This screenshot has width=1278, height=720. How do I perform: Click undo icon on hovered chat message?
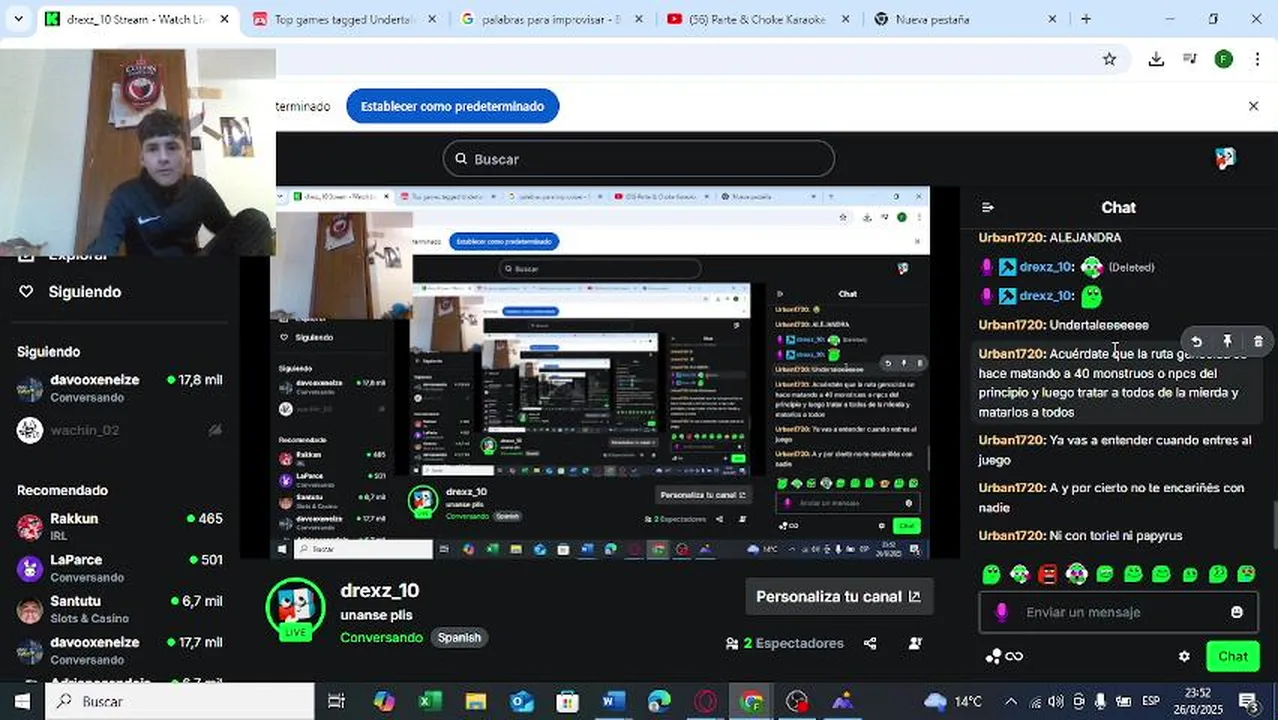[1196, 342]
